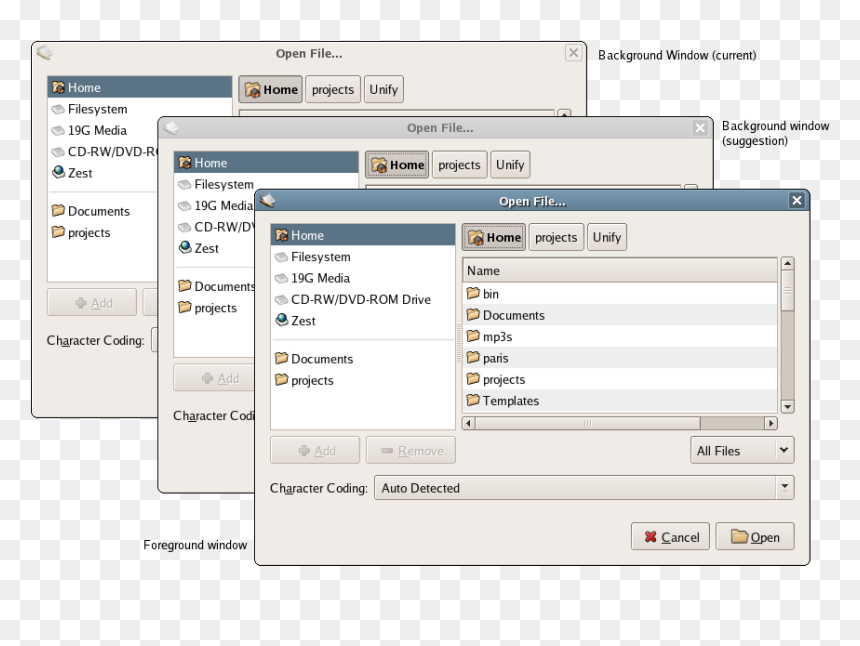Click projects path button in foreground window
860x646 pixels.
[556, 237]
